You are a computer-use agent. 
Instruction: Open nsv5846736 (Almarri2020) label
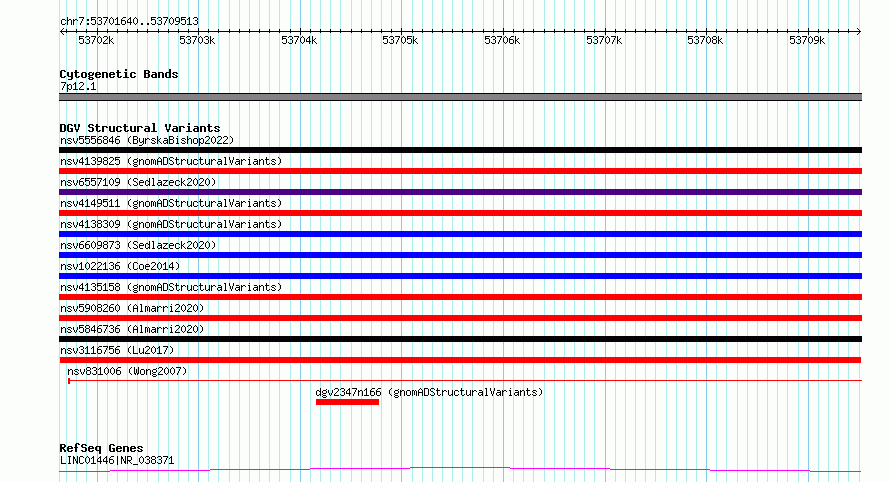132,329
